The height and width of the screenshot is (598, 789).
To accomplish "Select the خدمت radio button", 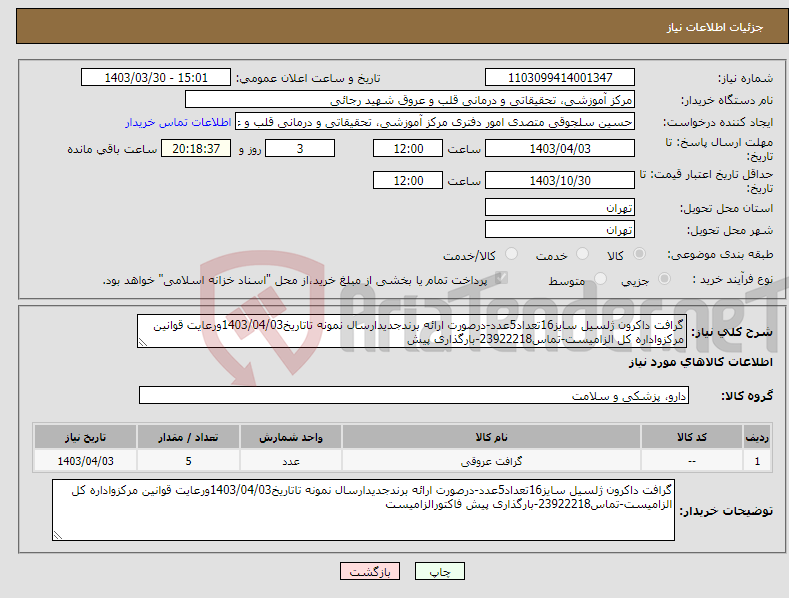I will (582, 254).
